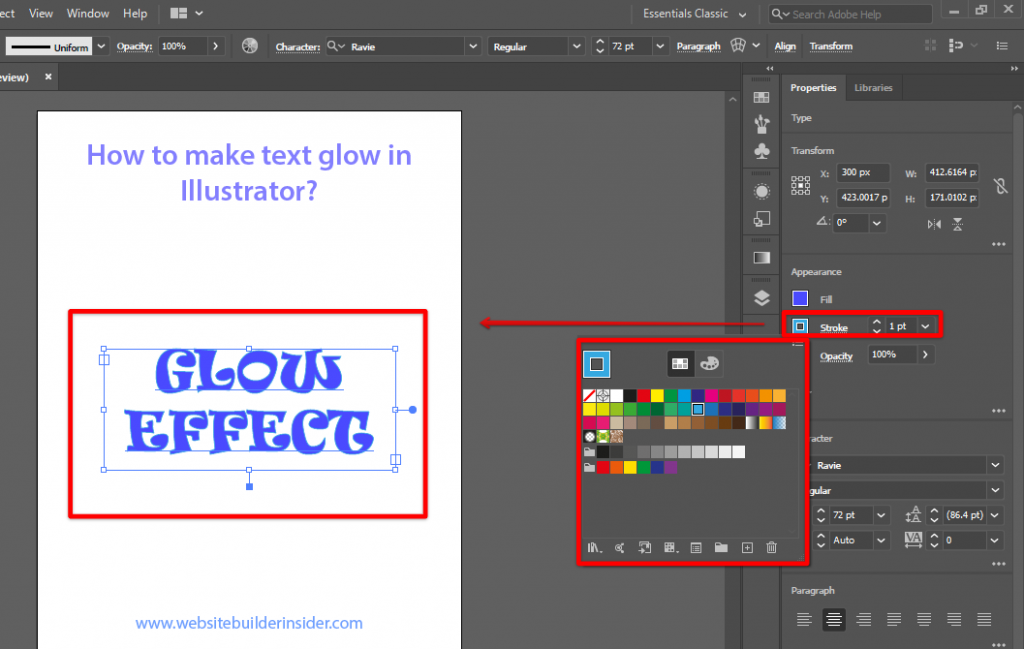Expand the Essentials Classic workspace dropdown
The image size is (1024, 649).
742,14
